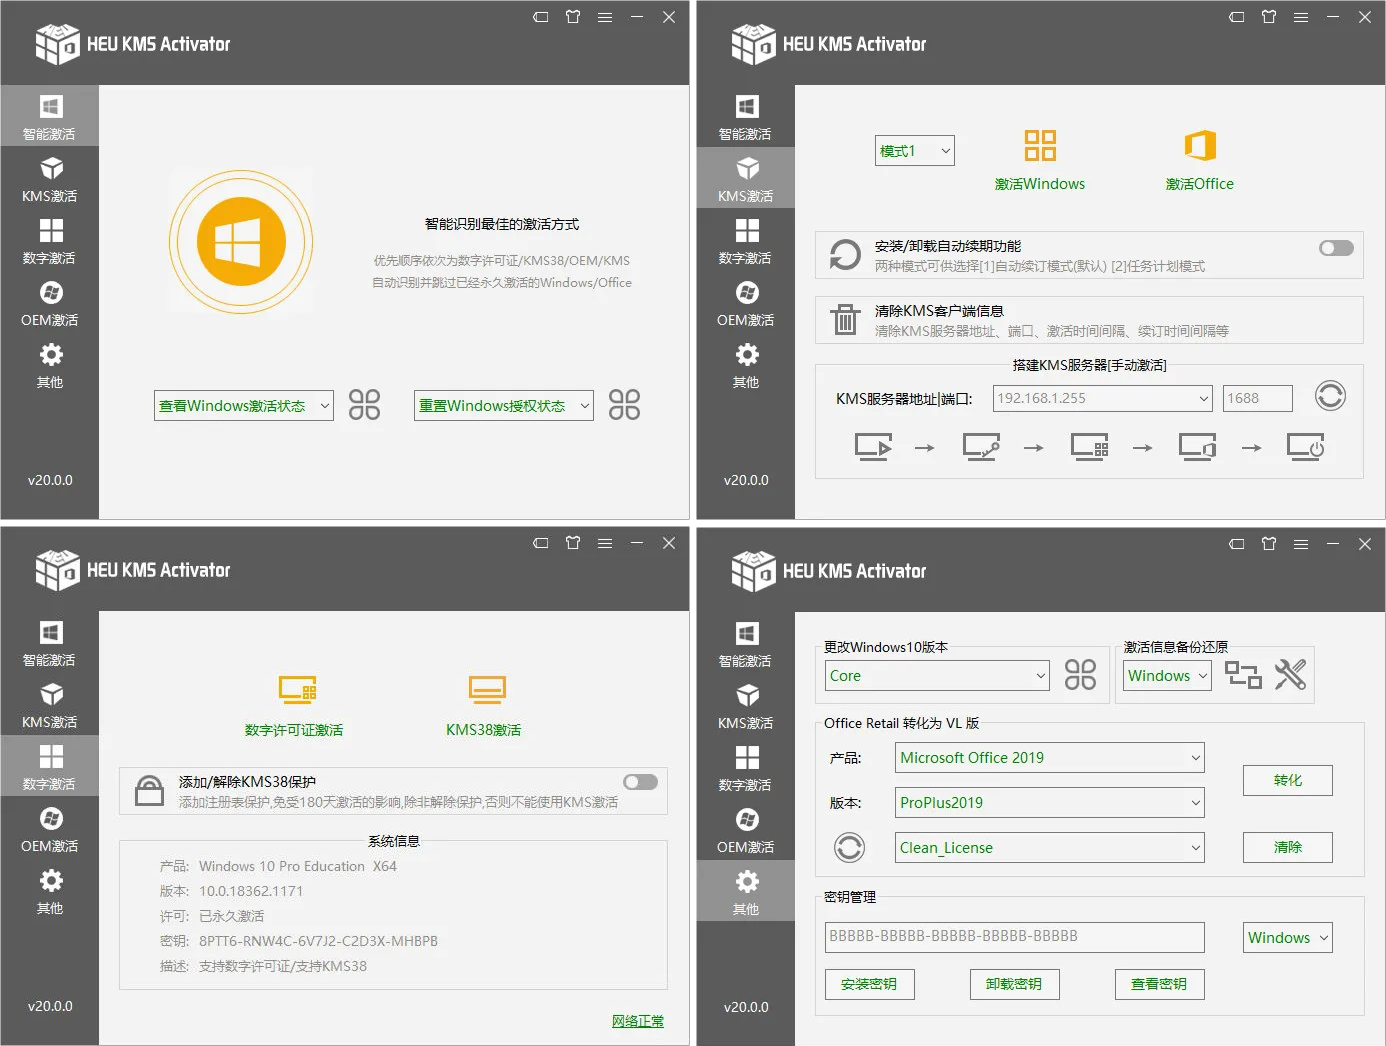Select 智能激活 tab in top-left window
1386x1046 pixels.
tap(49, 116)
